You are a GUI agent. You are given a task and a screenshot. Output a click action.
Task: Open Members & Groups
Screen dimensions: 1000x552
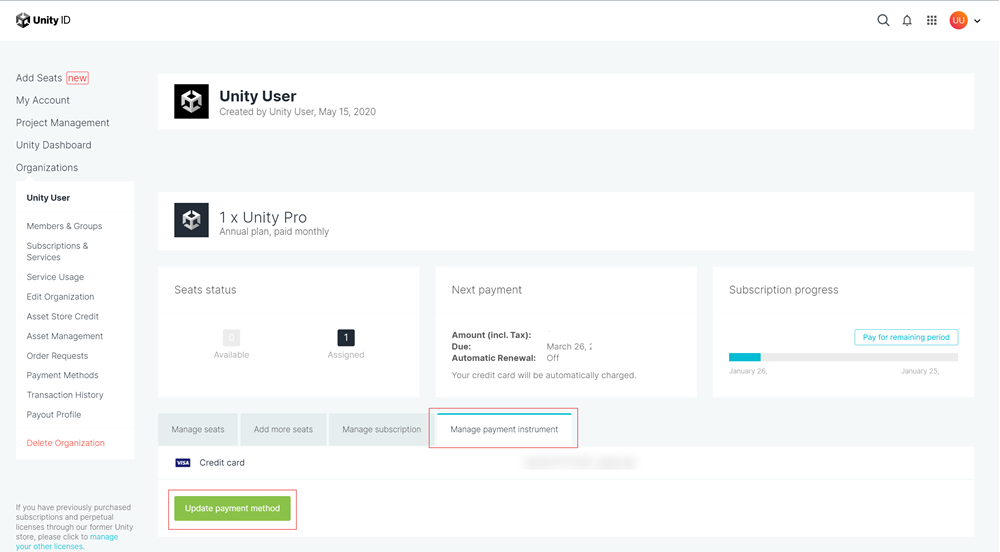(x=64, y=226)
